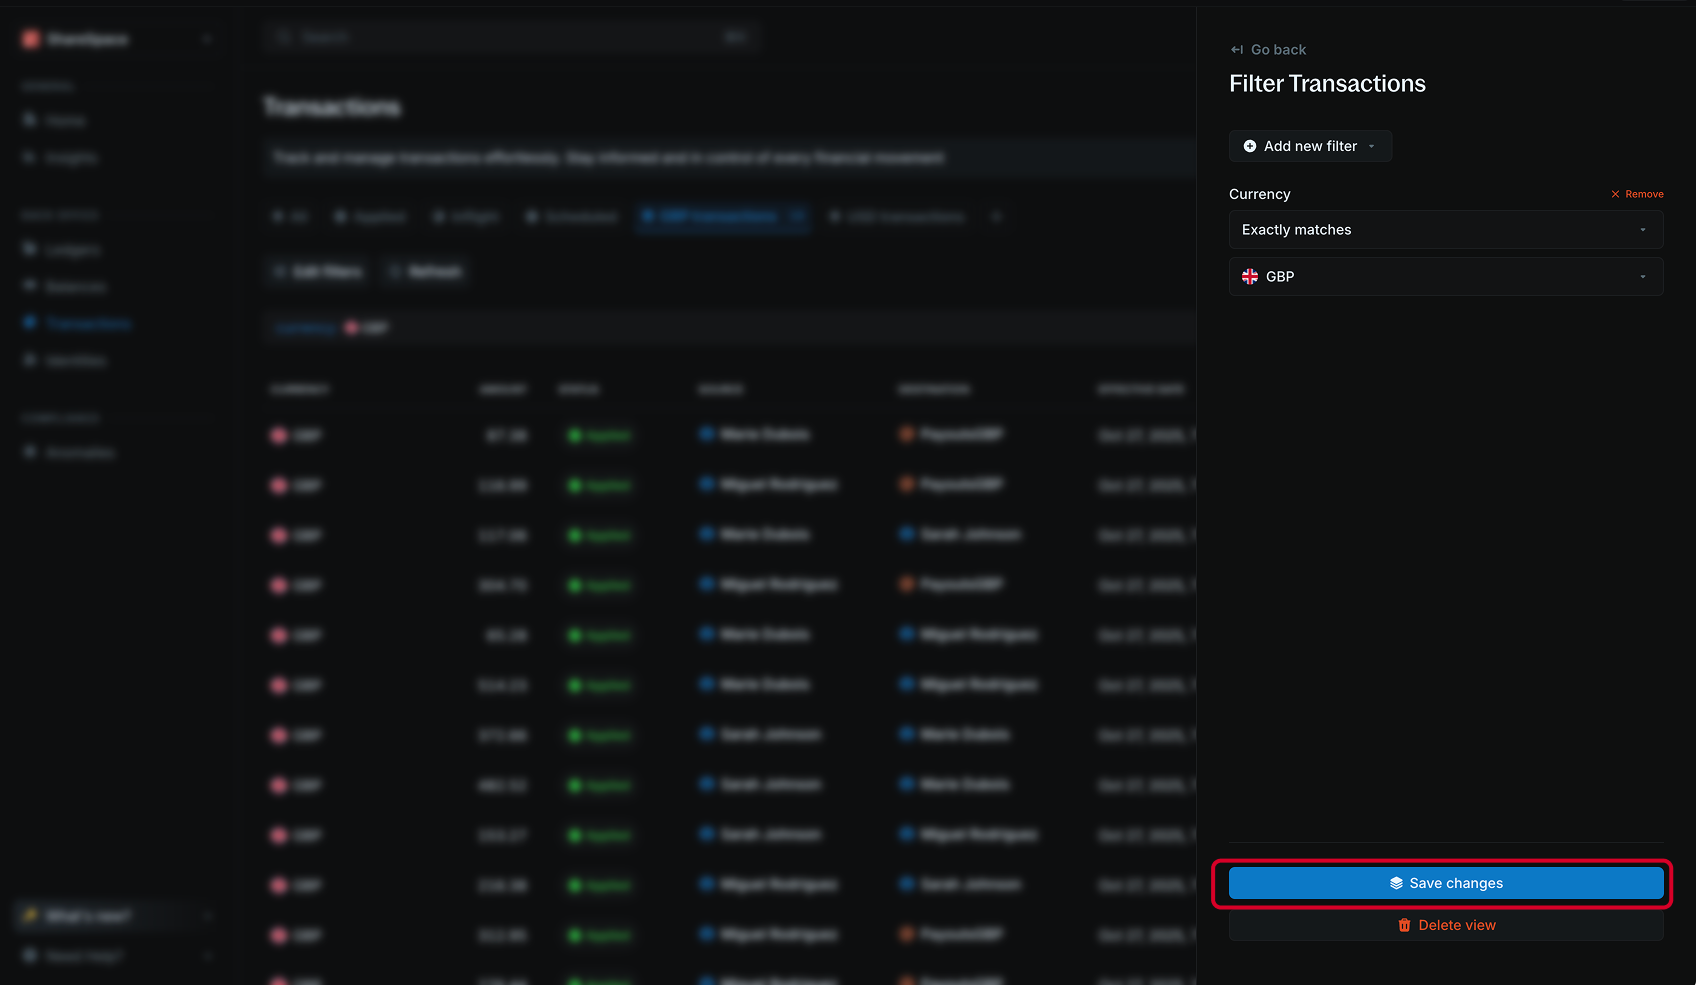Image resolution: width=1696 pixels, height=985 pixels.
Task: Select the GBP transactions tab
Action: tap(712, 216)
